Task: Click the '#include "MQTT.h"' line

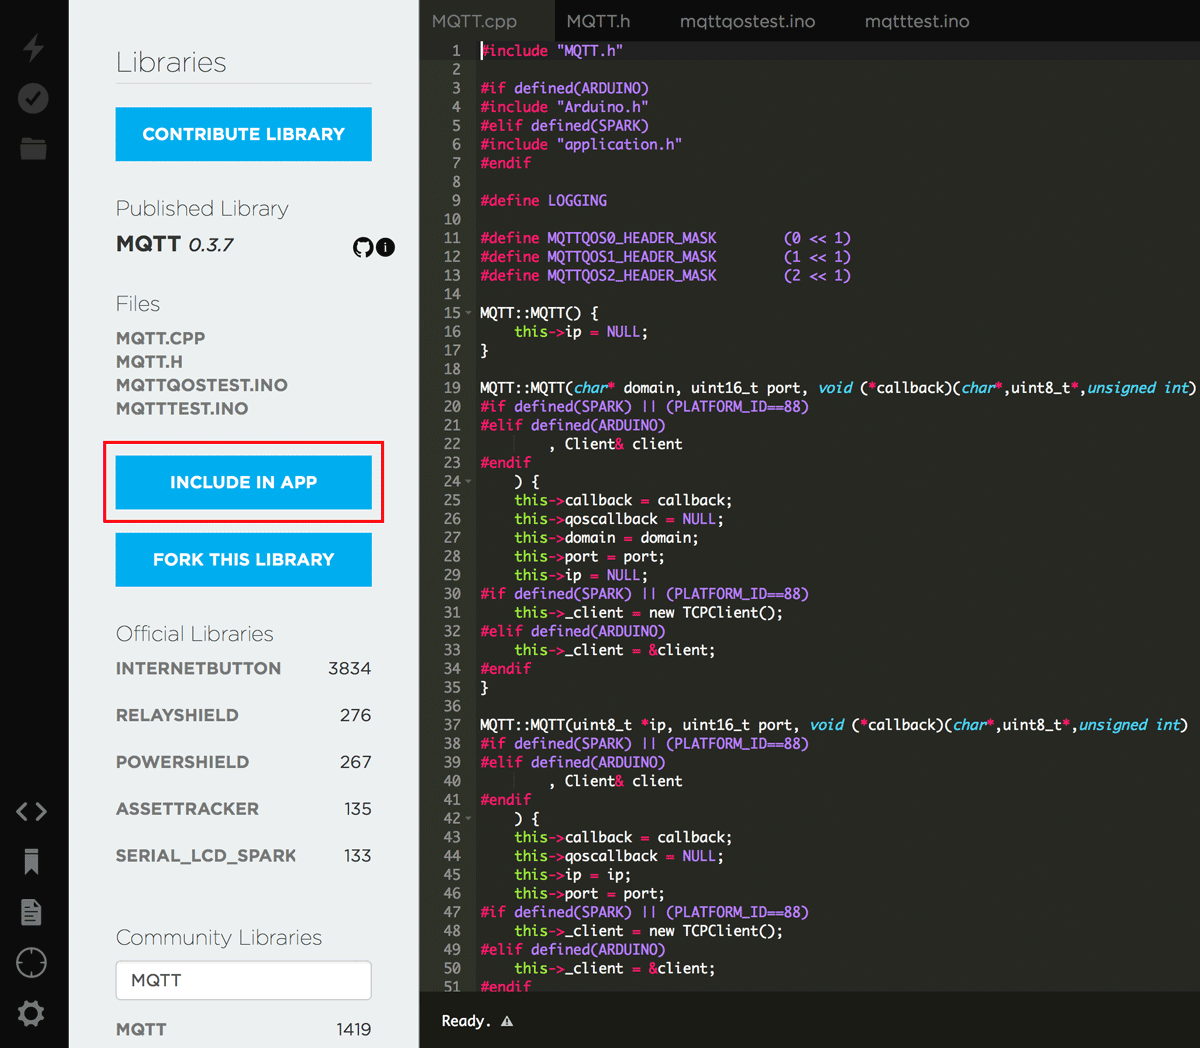Action: point(551,50)
